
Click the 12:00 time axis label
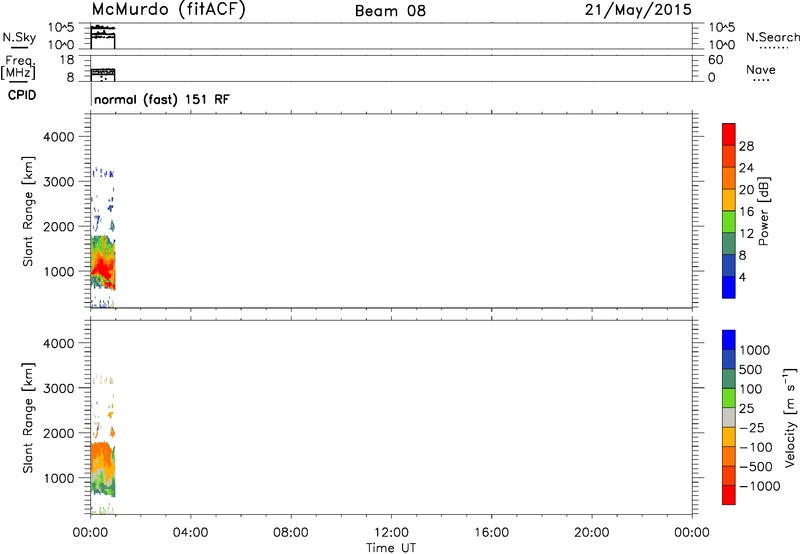point(391,533)
